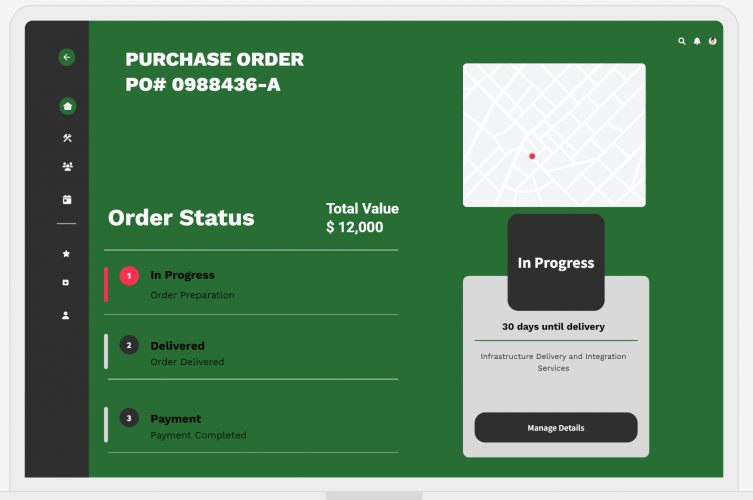Open the team members sidebar icon
The height and width of the screenshot is (500, 753).
coord(67,167)
